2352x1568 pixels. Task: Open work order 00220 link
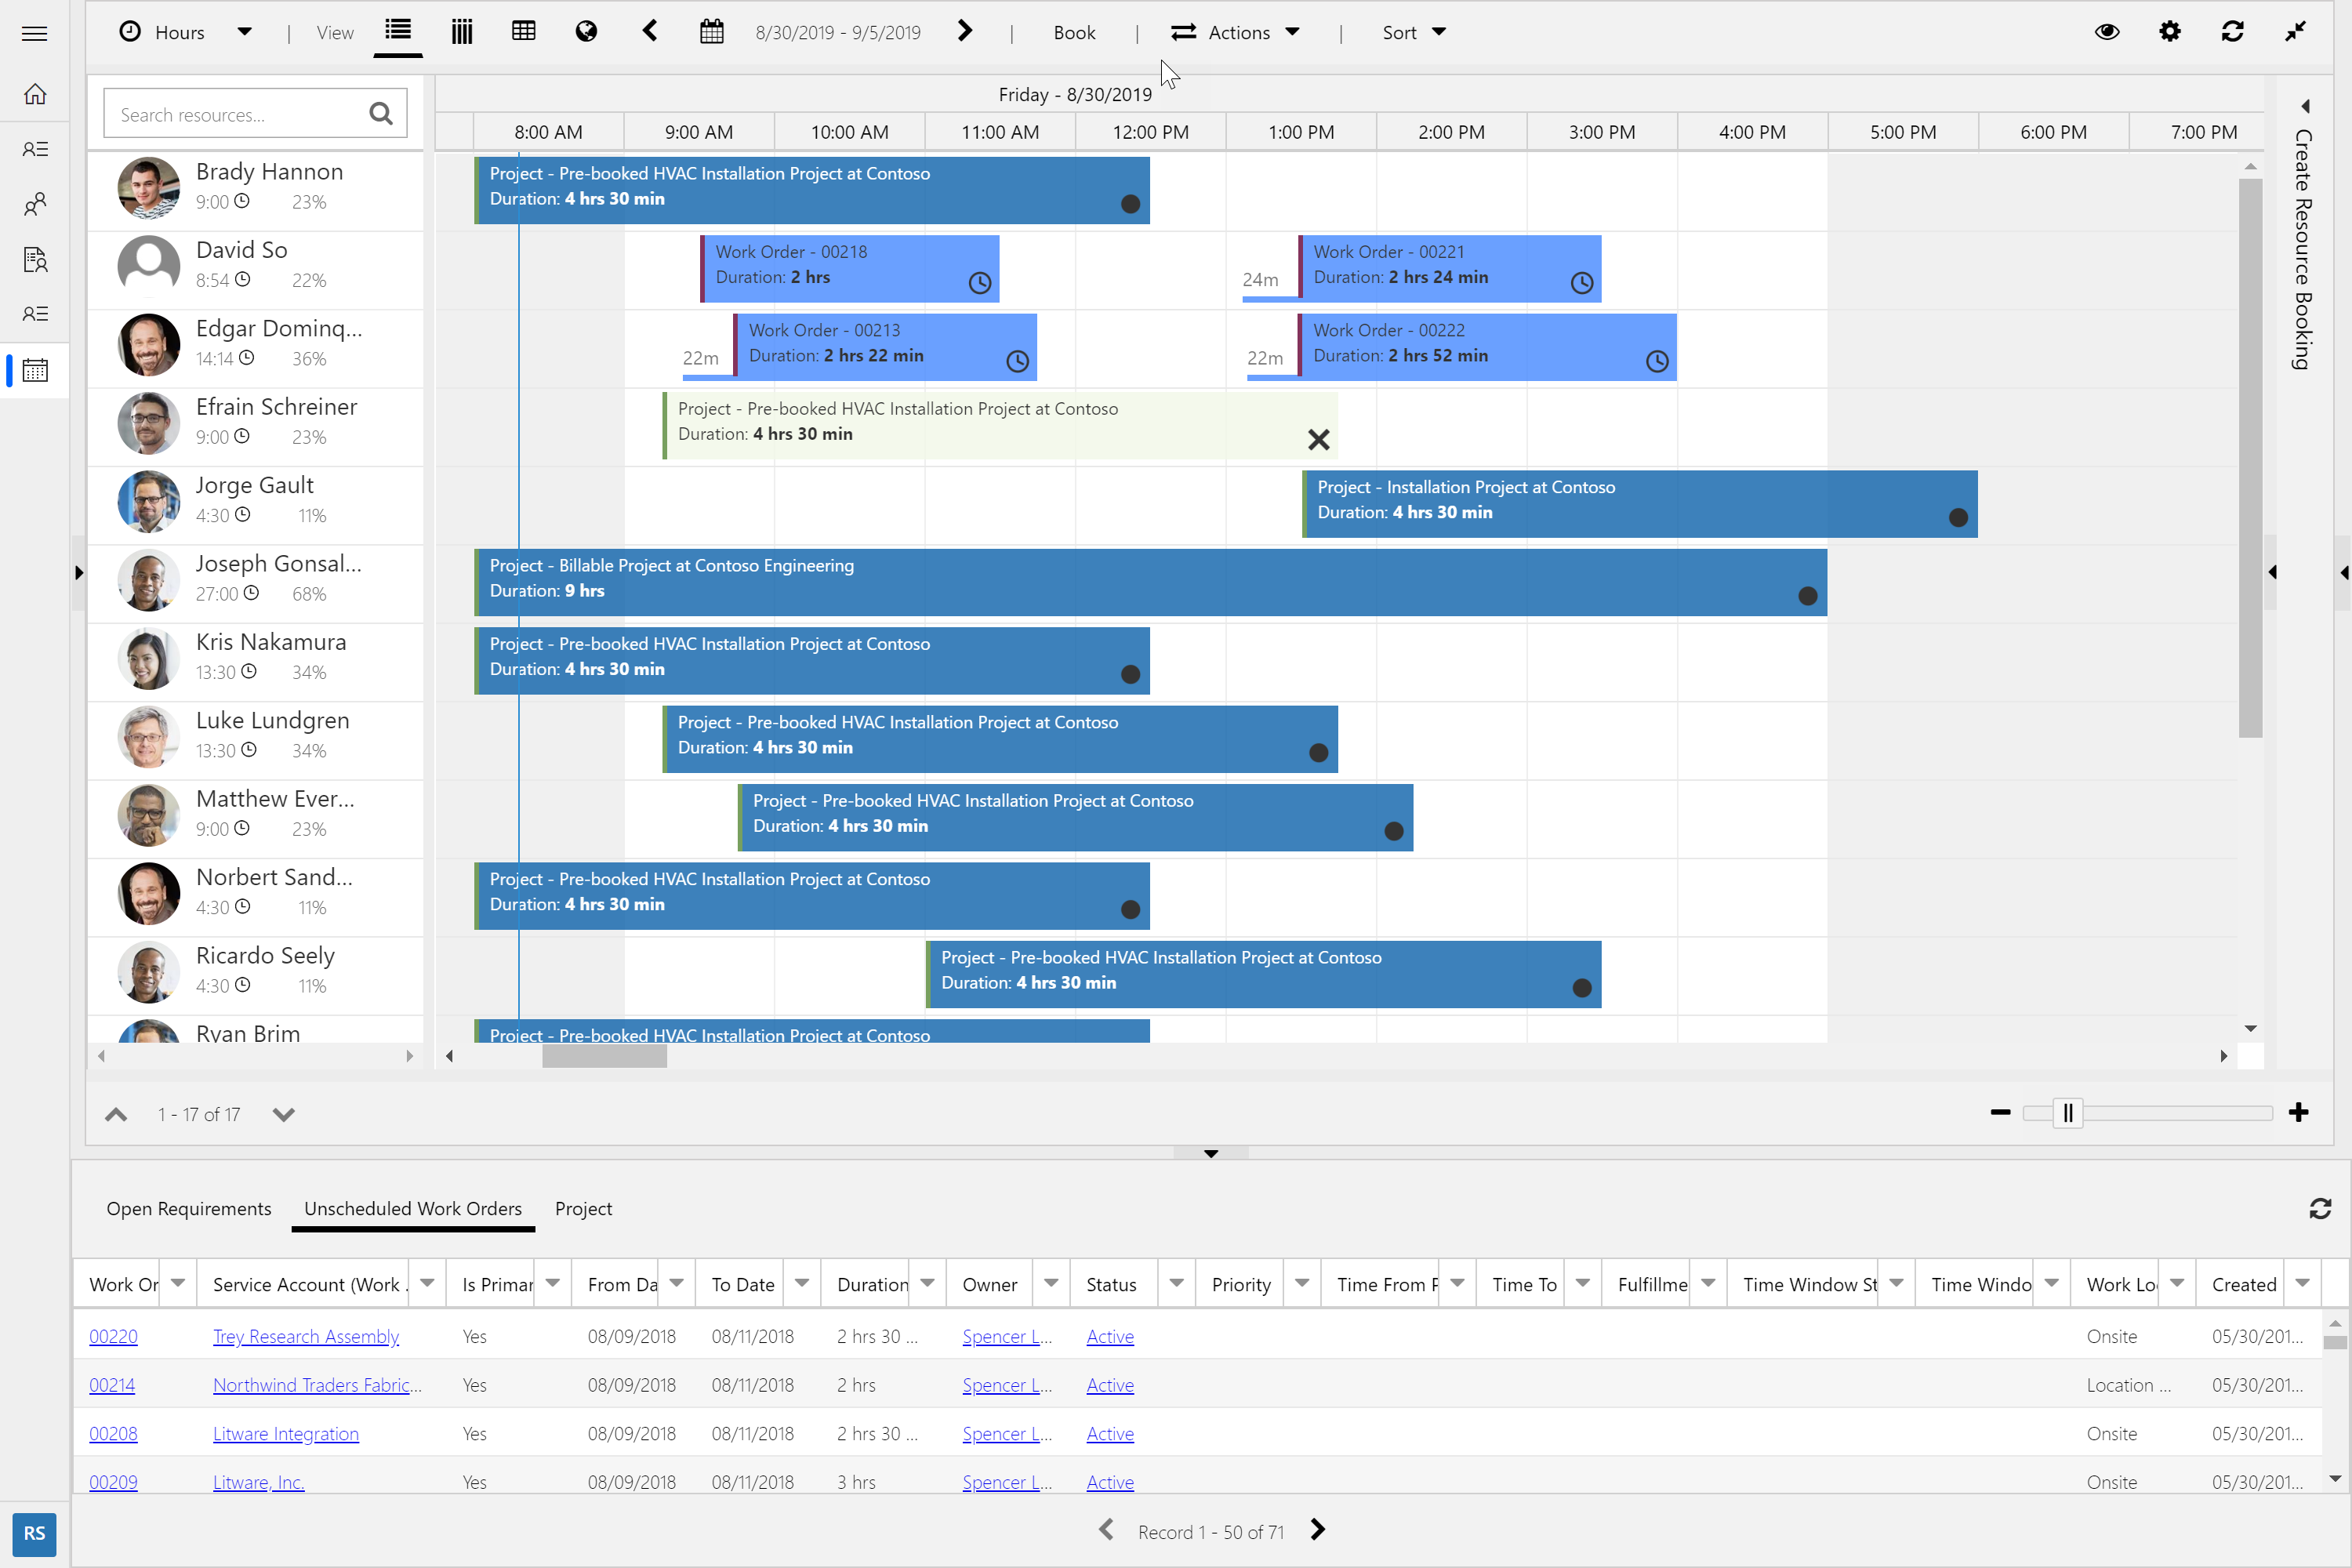(x=113, y=1336)
